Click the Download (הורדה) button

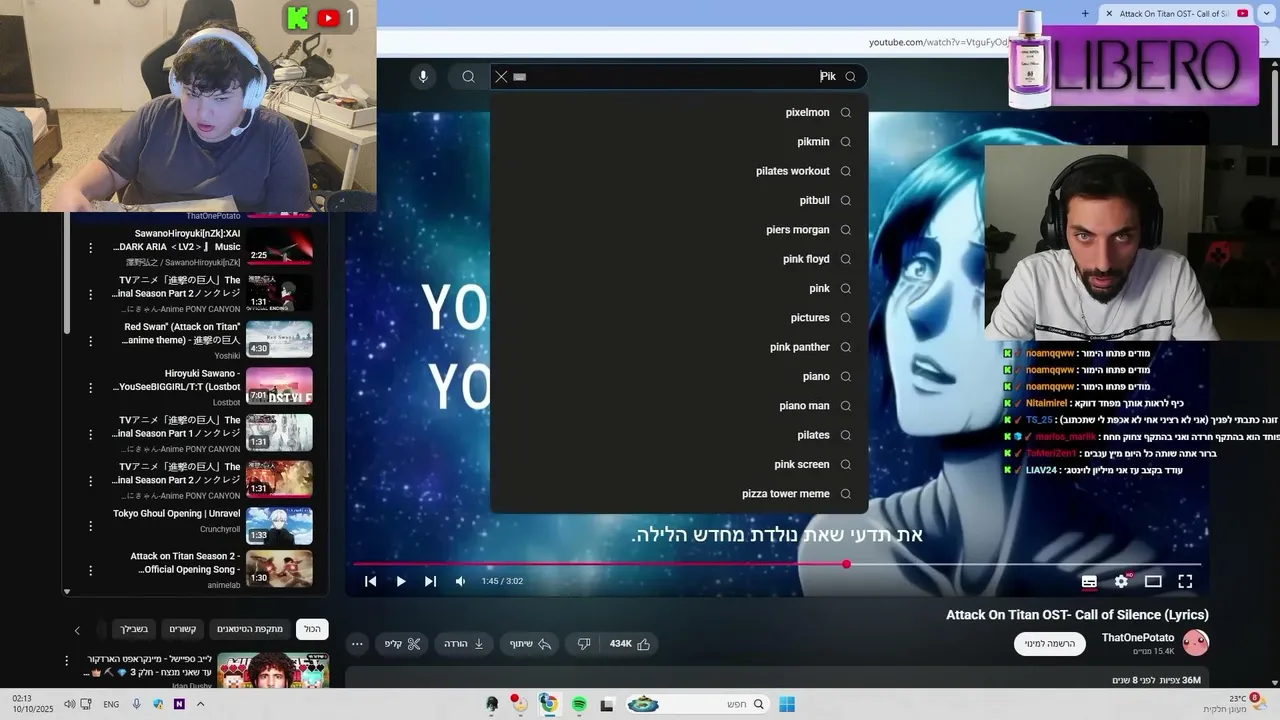465,644
